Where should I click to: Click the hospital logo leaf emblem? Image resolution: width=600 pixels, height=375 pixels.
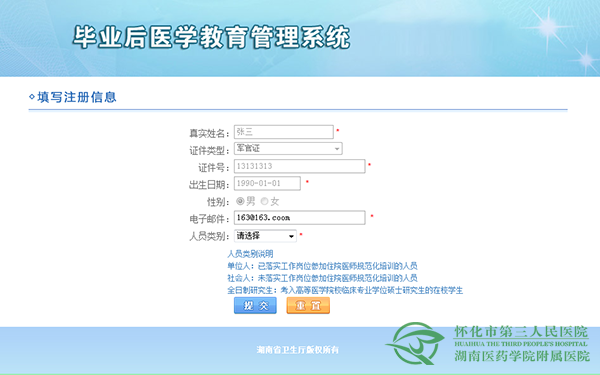click(x=415, y=343)
